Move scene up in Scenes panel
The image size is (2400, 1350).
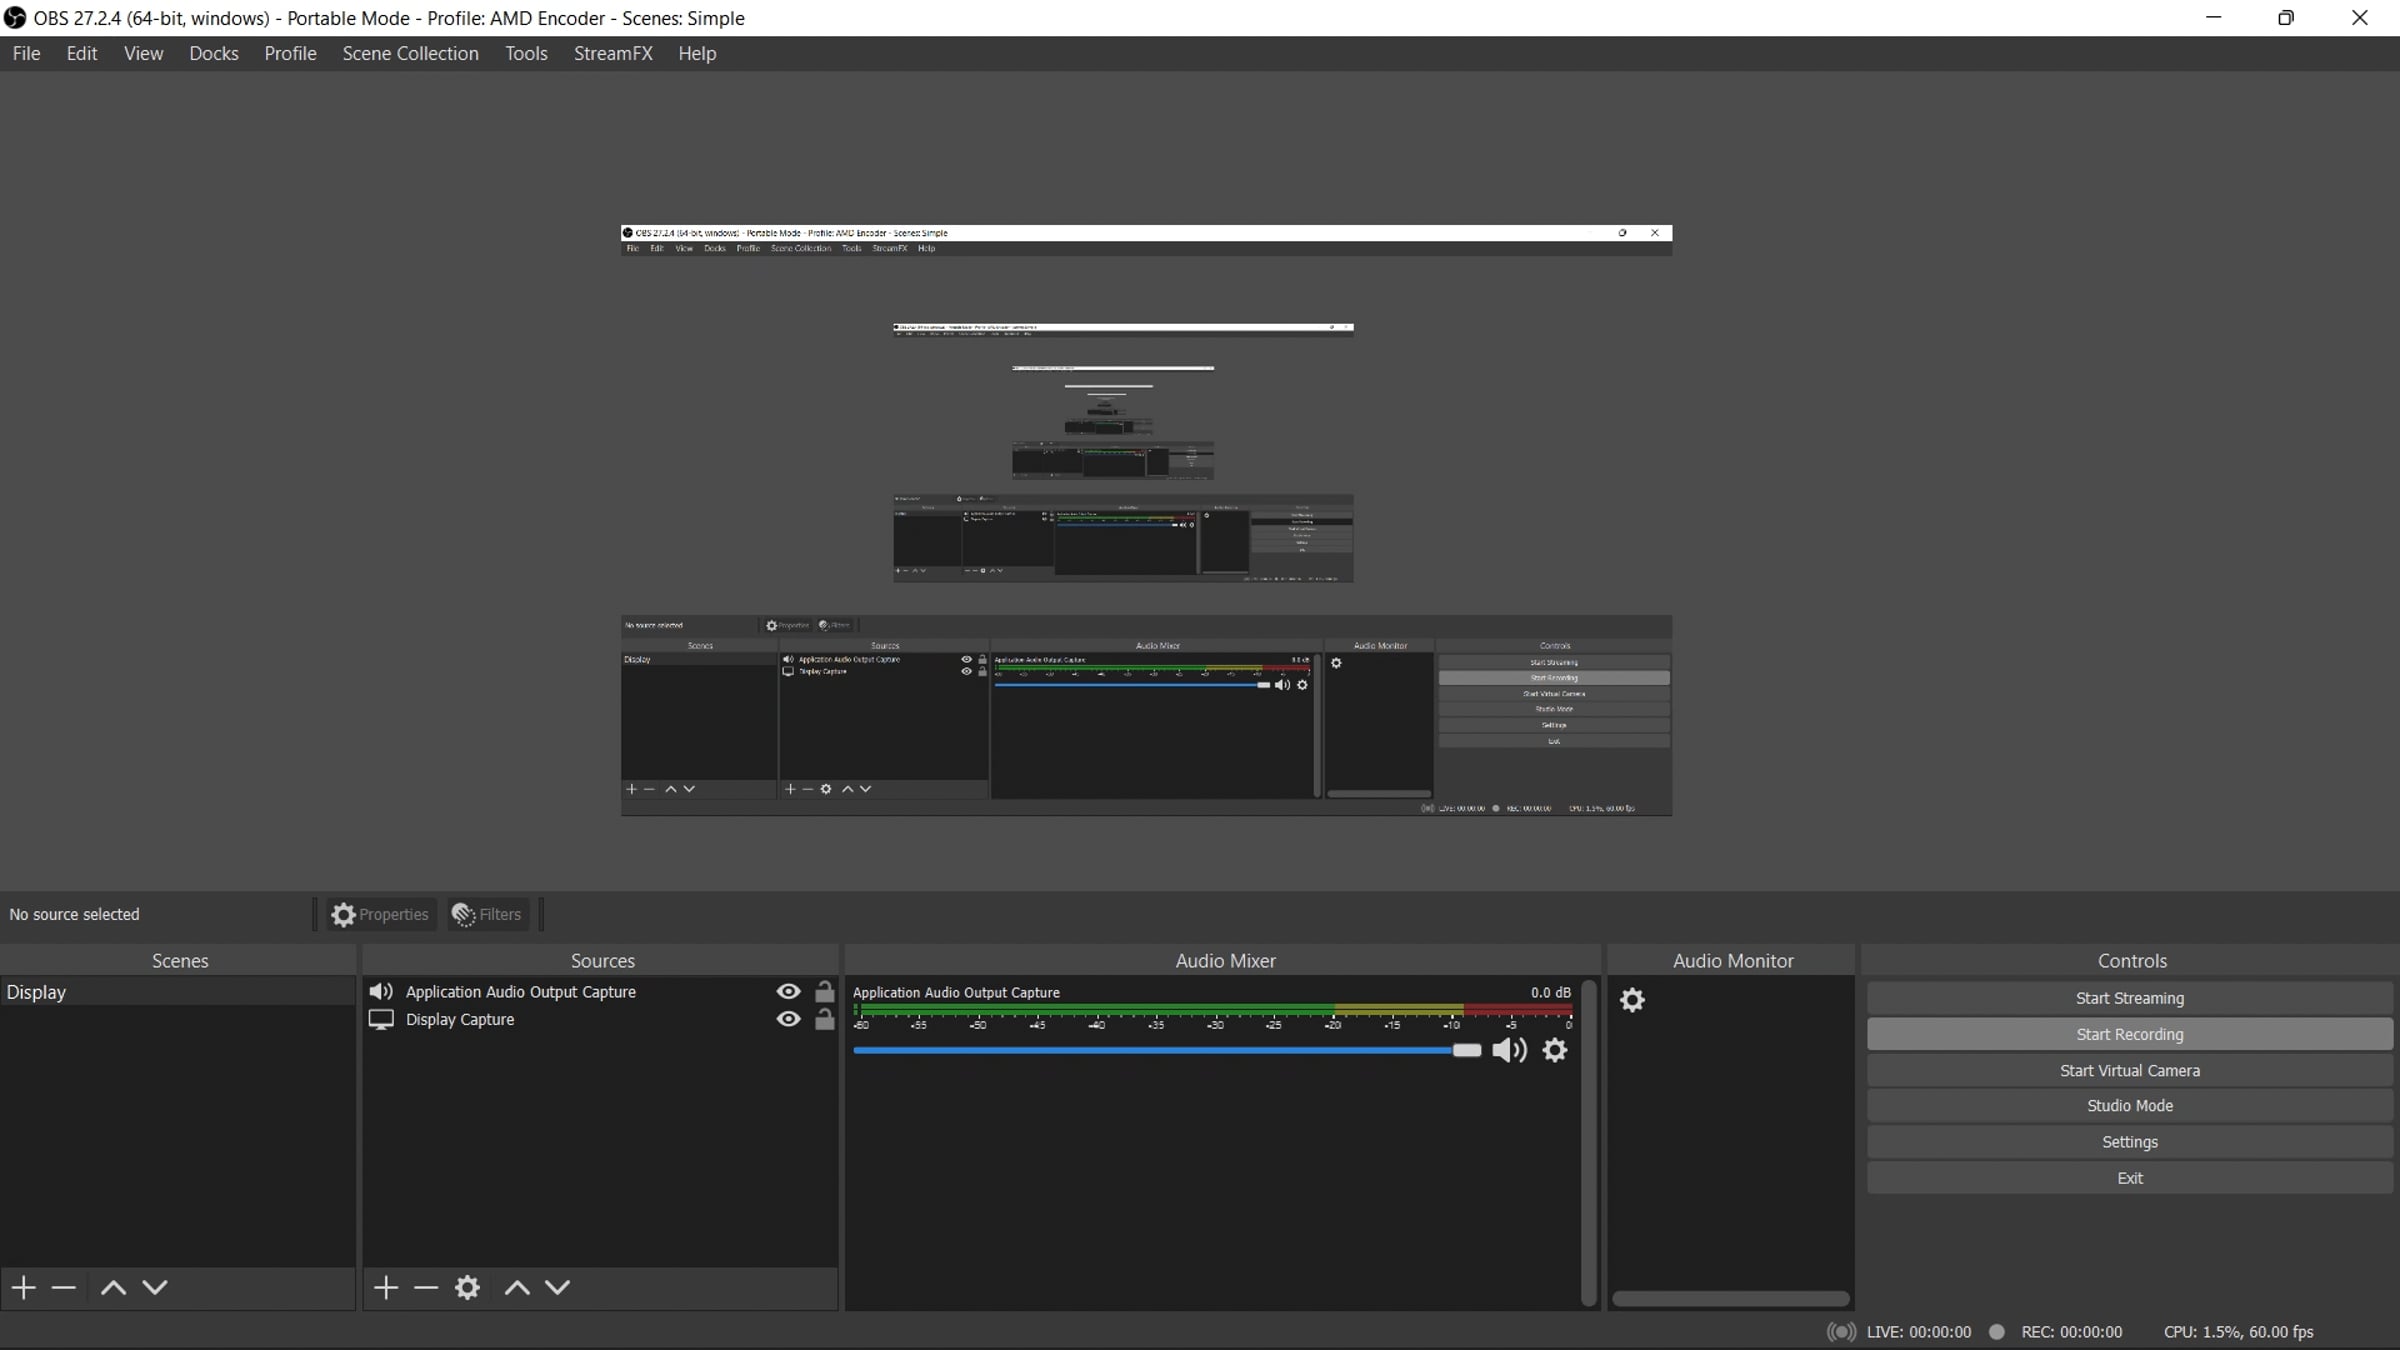(x=114, y=1287)
